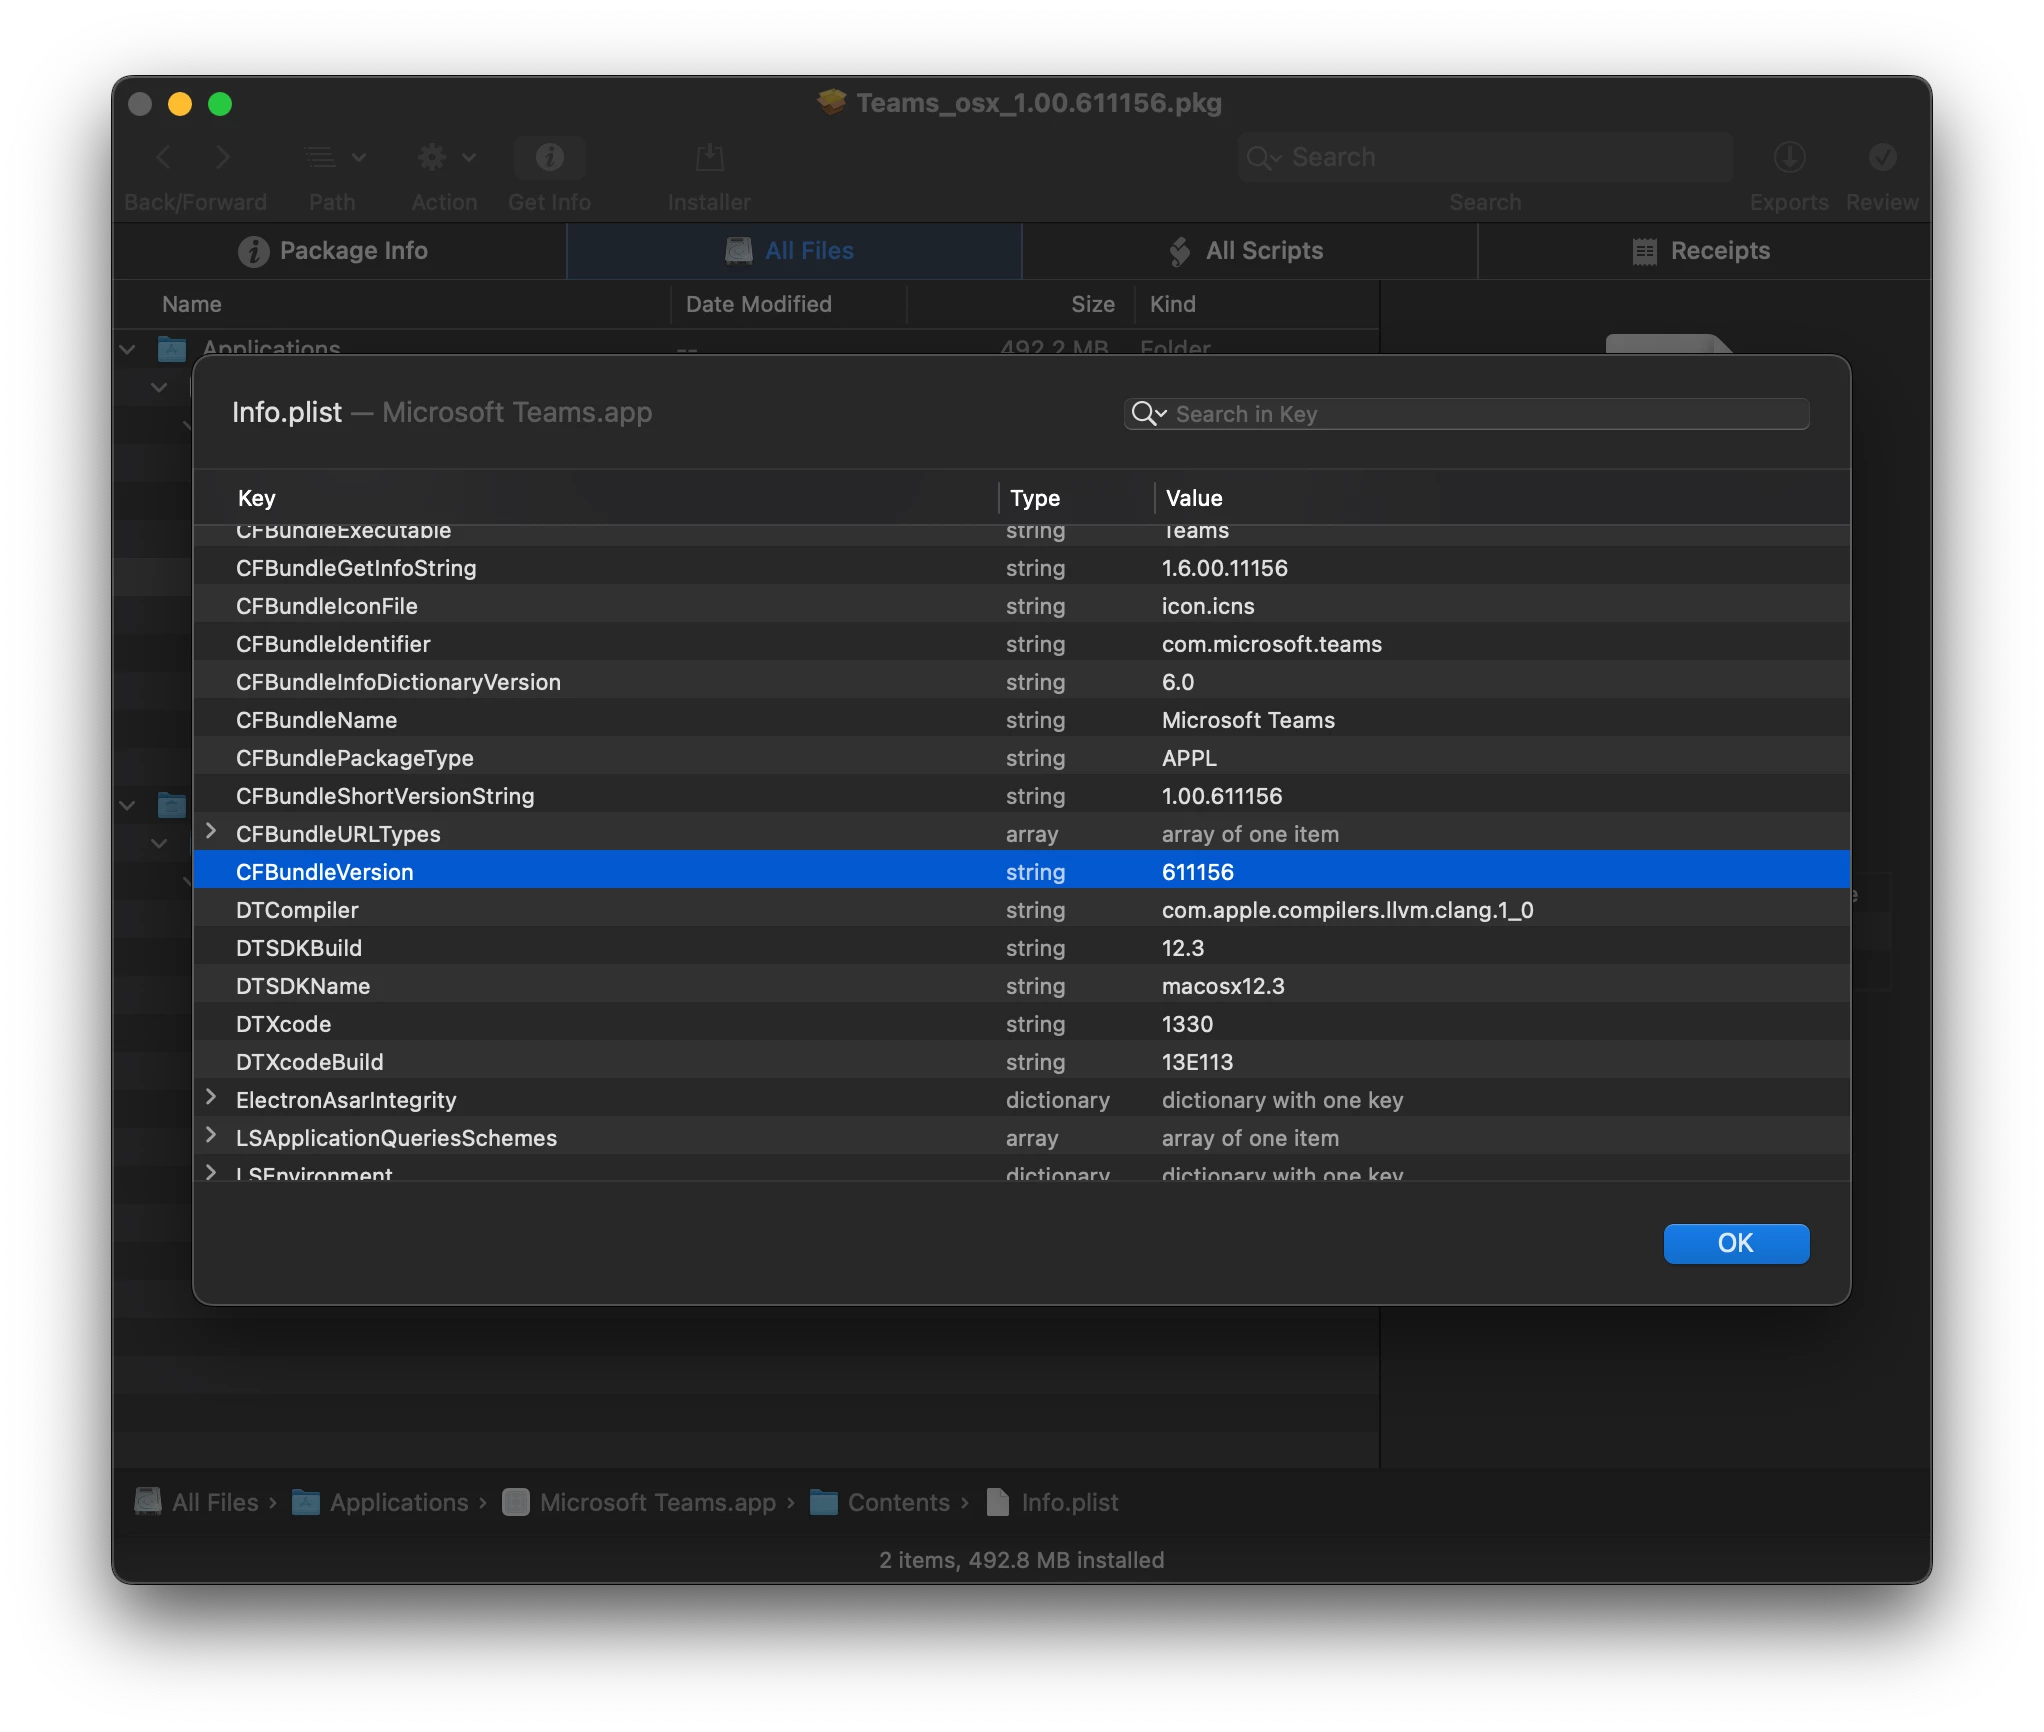Click the value 13E113

(x=1197, y=1062)
